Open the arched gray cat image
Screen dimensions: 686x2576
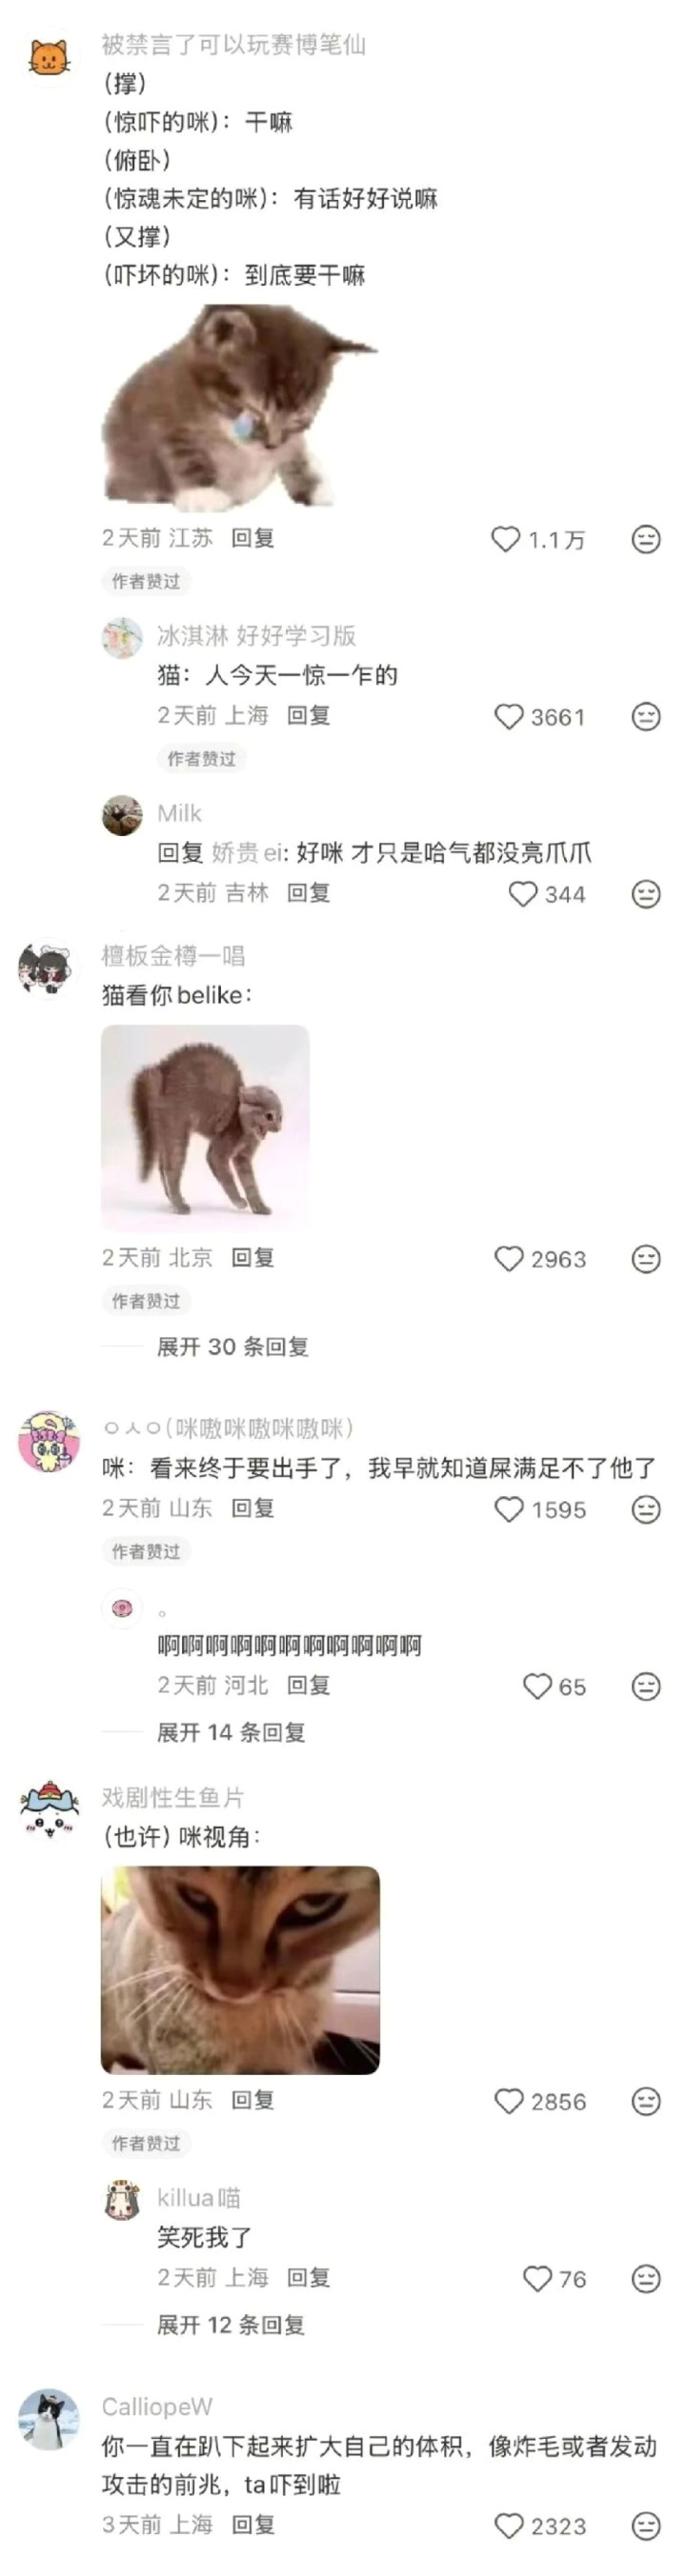(205, 1127)
